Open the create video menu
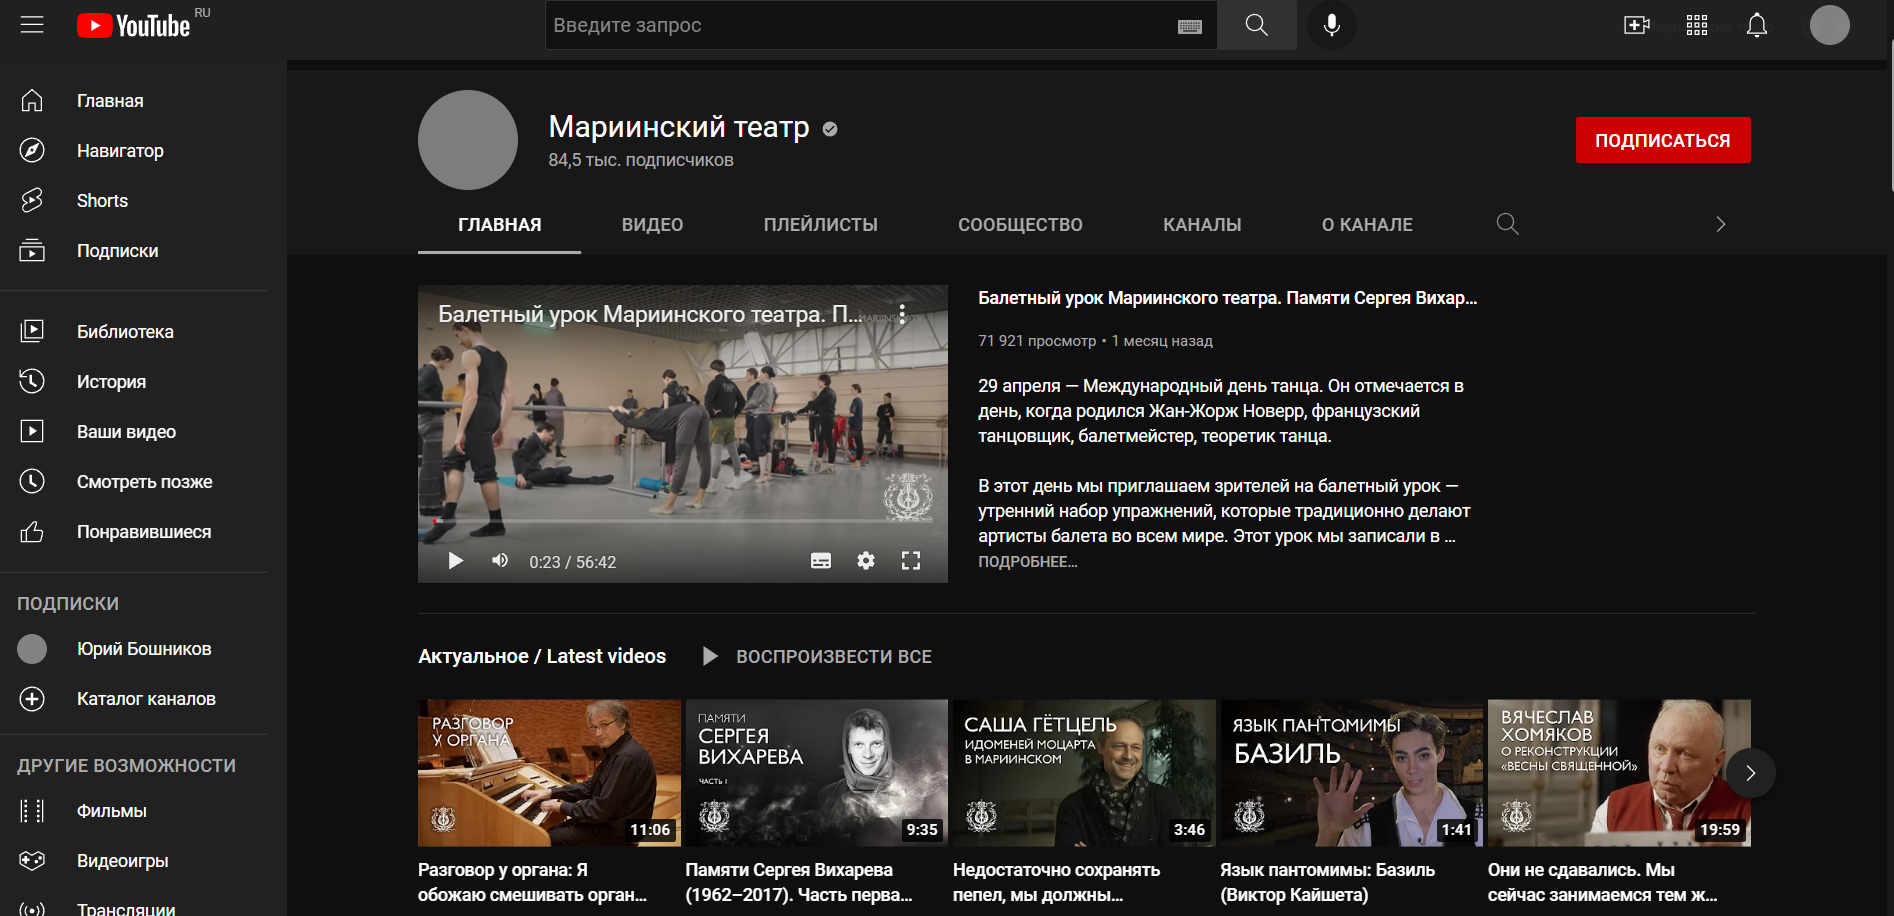 coord(1637,25)
